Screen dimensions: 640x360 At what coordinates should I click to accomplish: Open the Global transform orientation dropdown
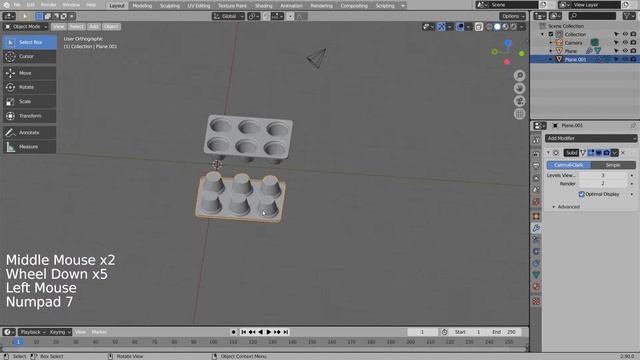click(228, 16)
